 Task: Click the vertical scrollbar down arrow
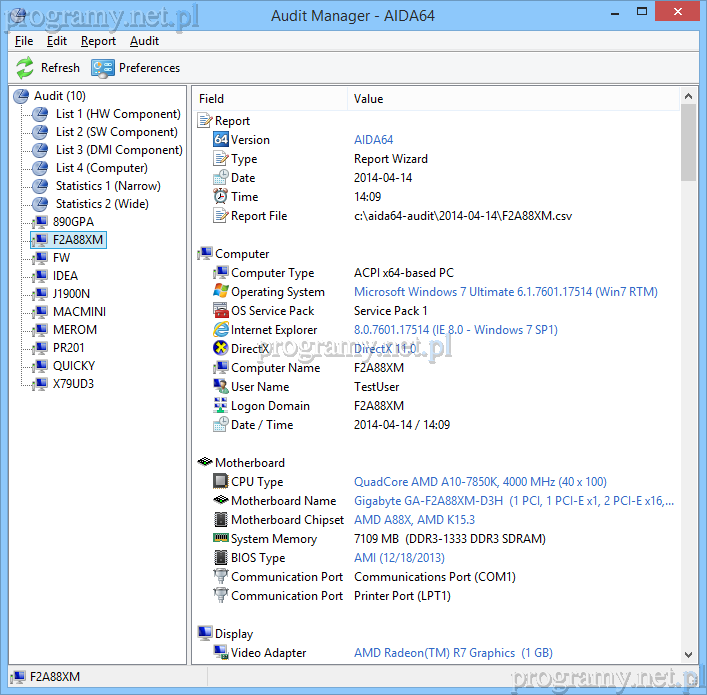(x=688, y=654)
